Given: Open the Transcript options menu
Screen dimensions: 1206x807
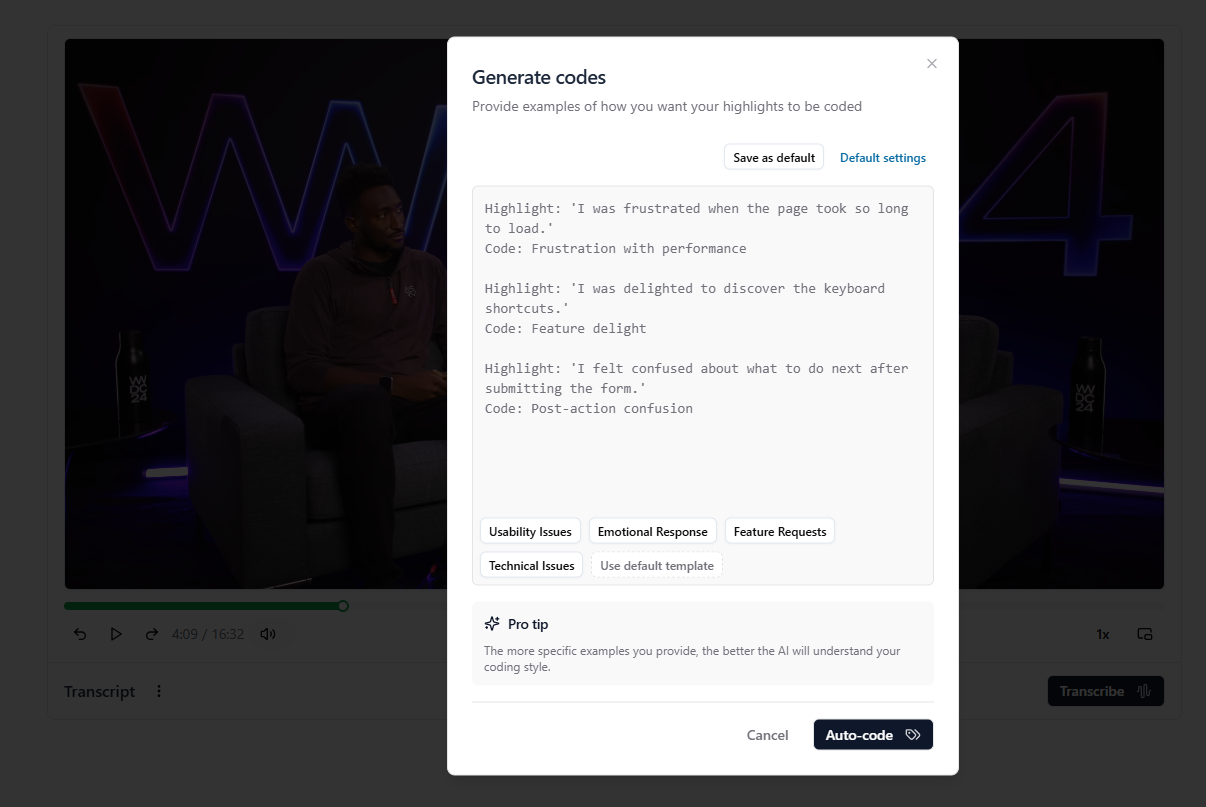Looking at the screenshot, I should point(158,691).
